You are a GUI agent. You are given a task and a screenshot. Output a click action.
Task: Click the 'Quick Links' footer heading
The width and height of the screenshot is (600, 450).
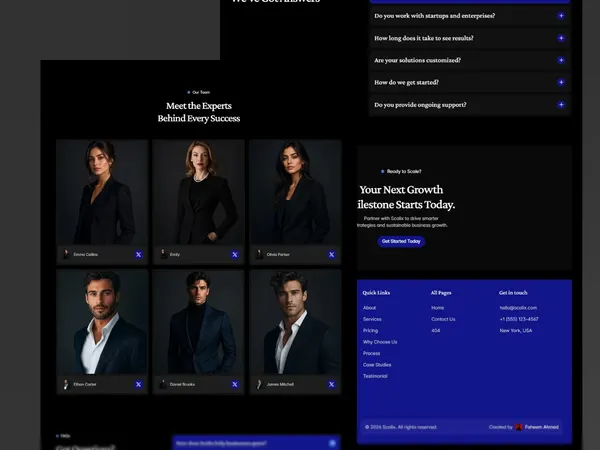[x=376, y=293]
